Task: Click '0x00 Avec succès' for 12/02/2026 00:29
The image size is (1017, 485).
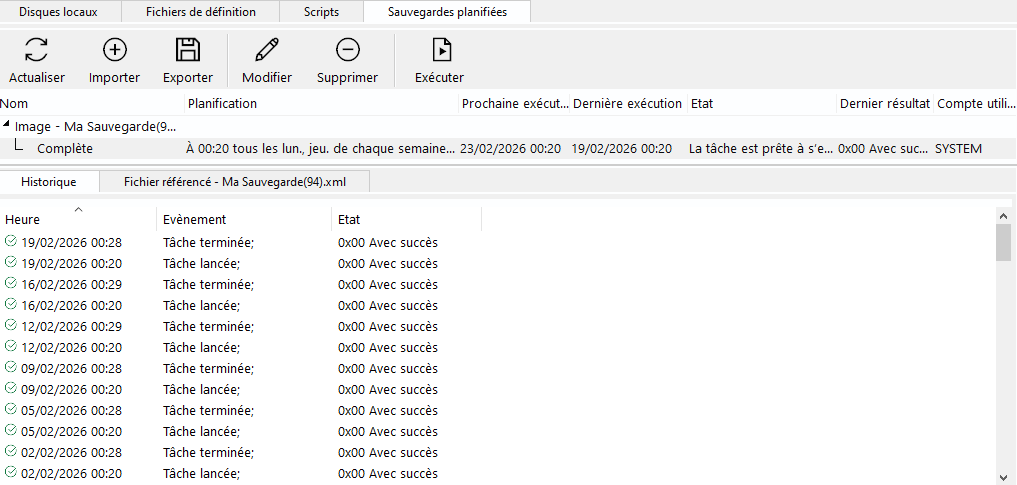Action: pyautogui.click(x=388, y=326)
